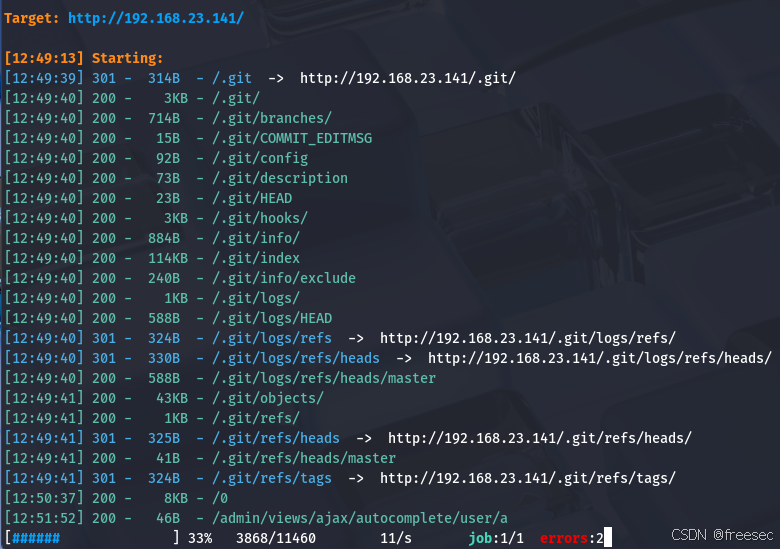Click the /0 path entry
This screenshot has height=549, width=780.
220,498
